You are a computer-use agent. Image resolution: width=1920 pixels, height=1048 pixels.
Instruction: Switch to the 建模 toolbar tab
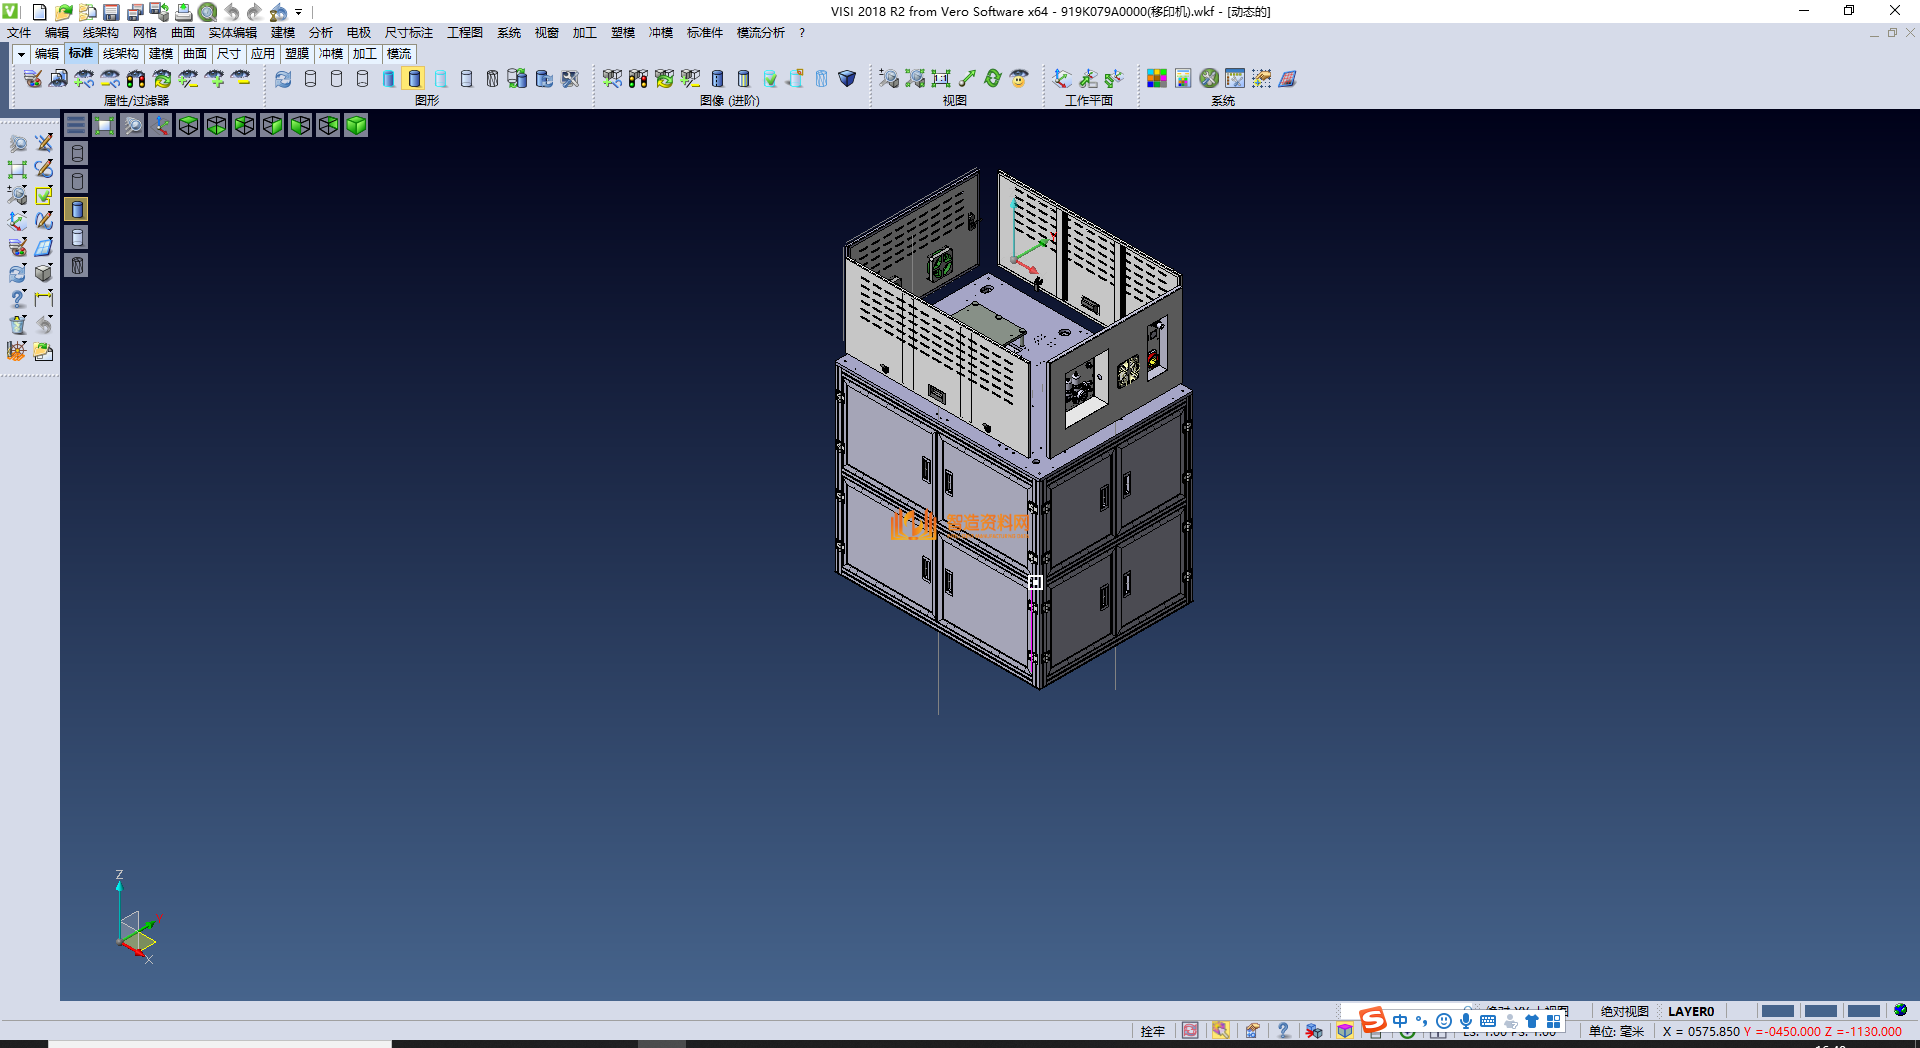pos(161,54)
